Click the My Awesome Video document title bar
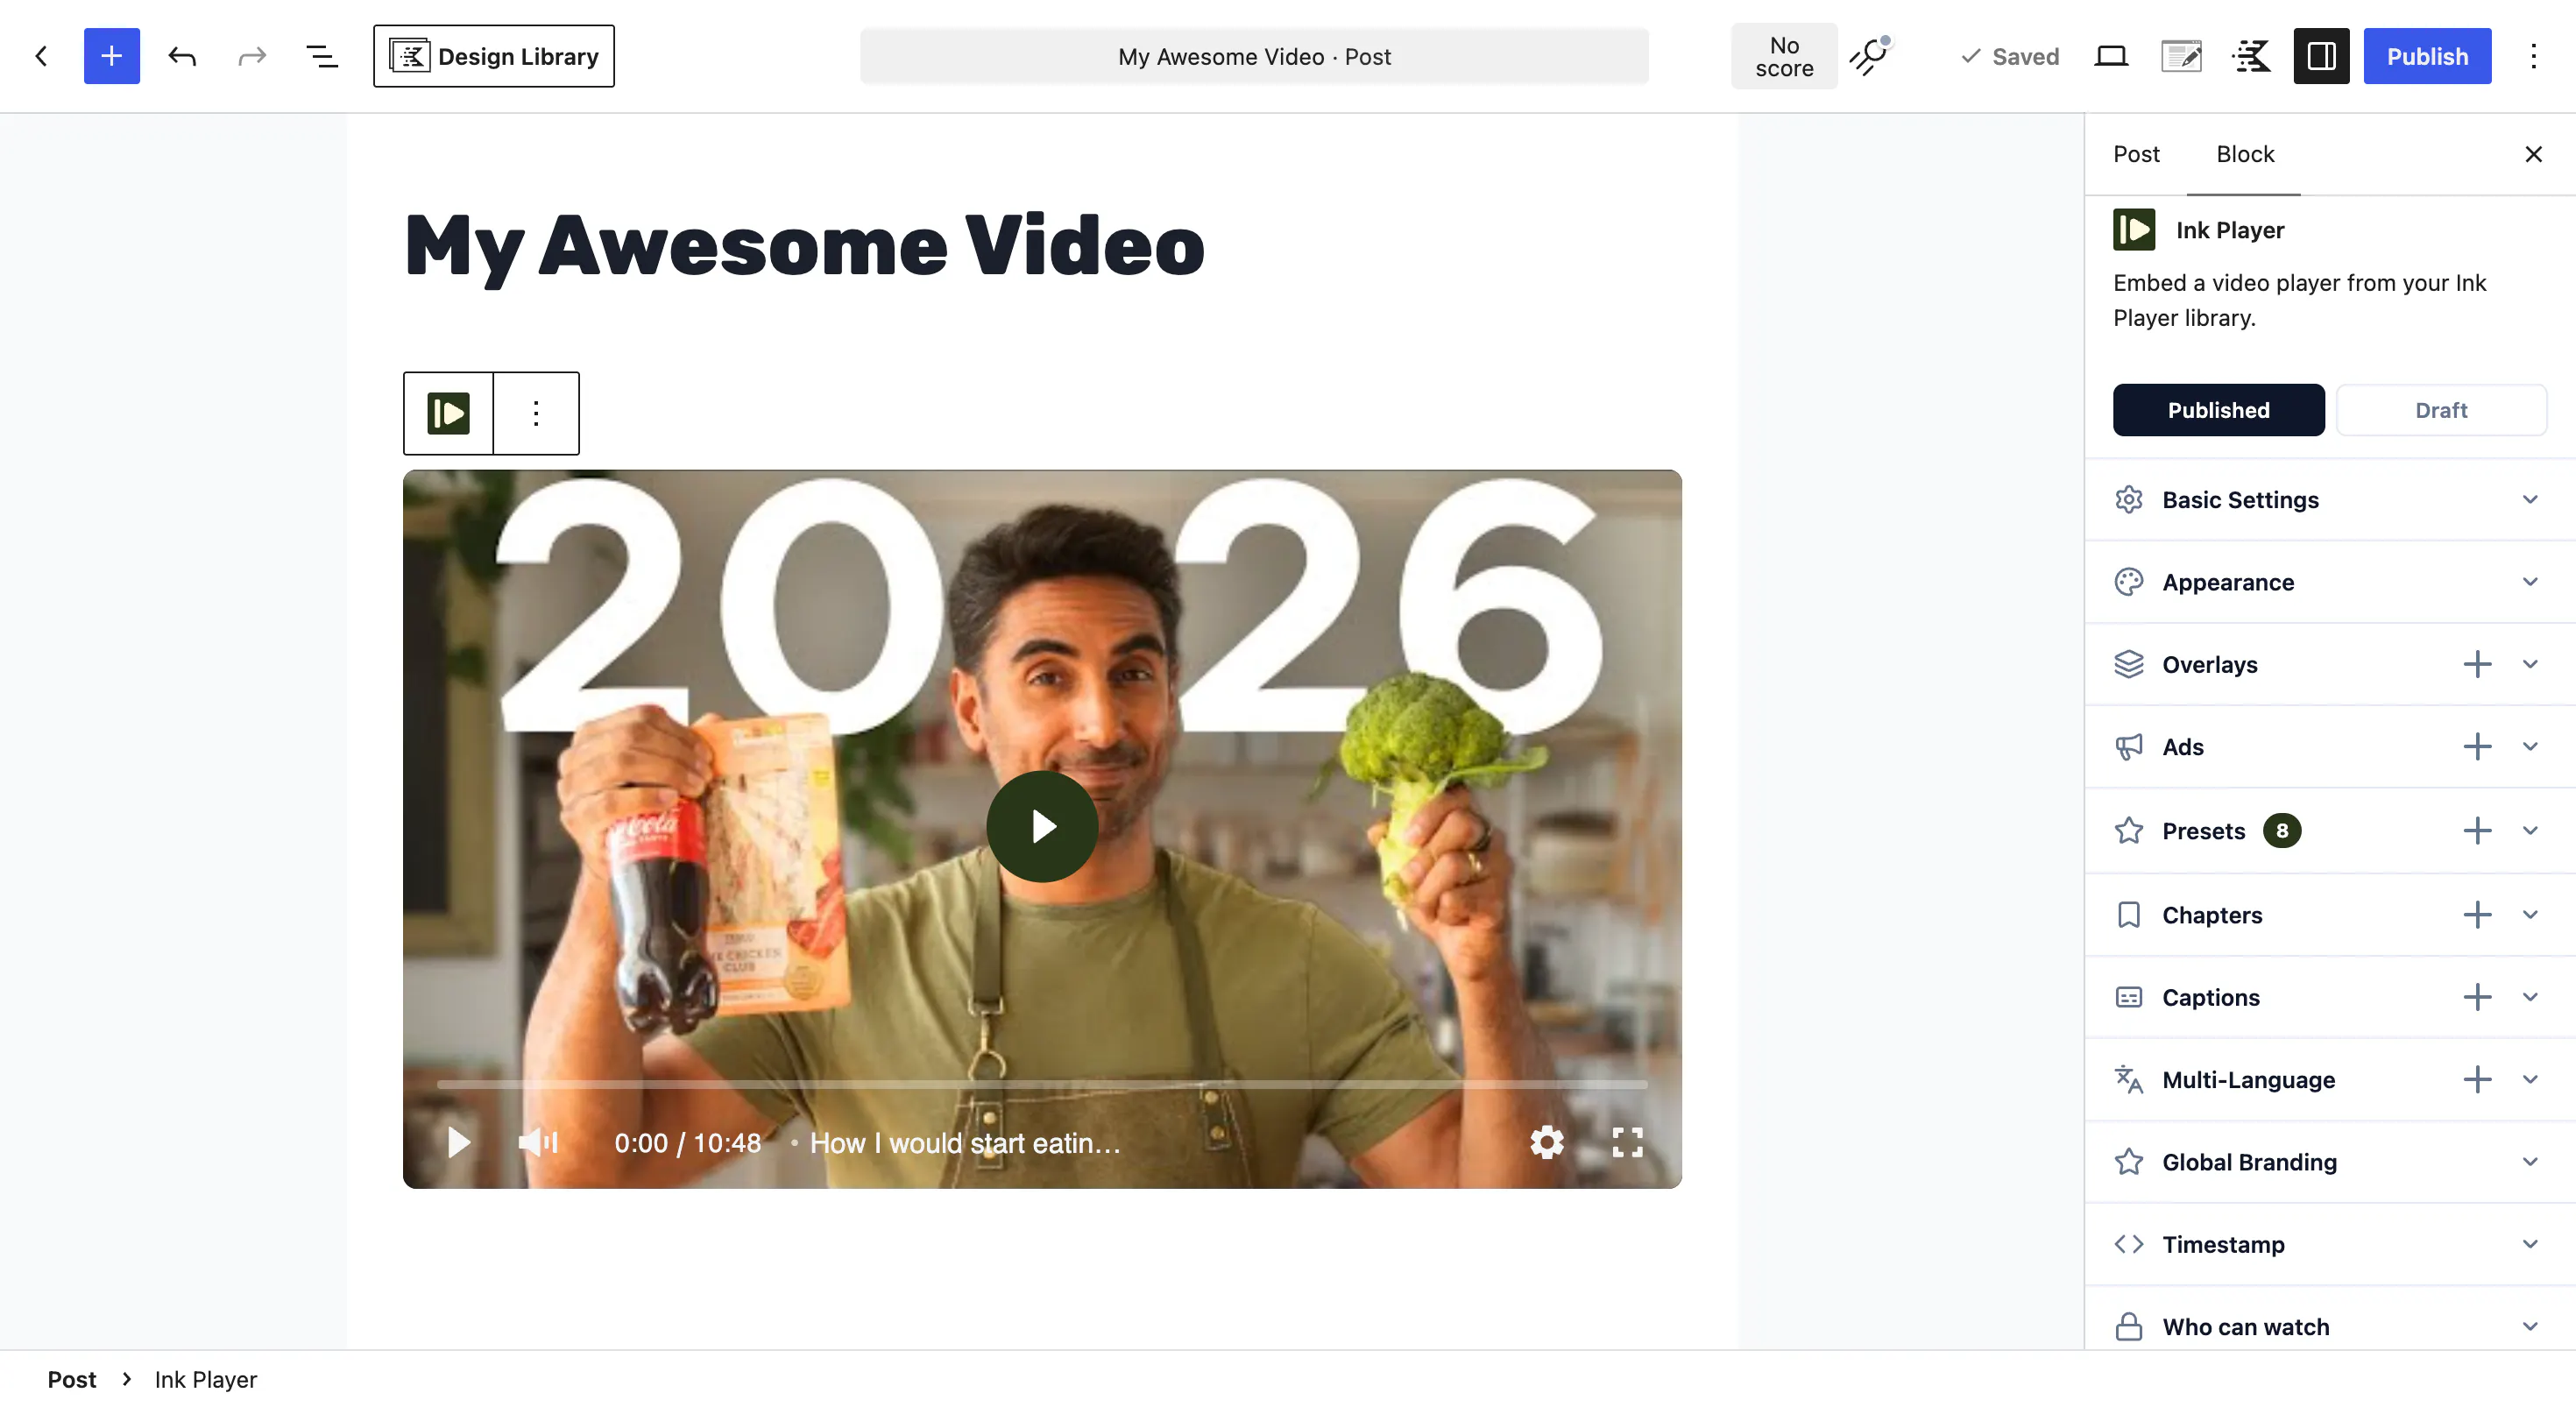 click(x=1254, y=56)
